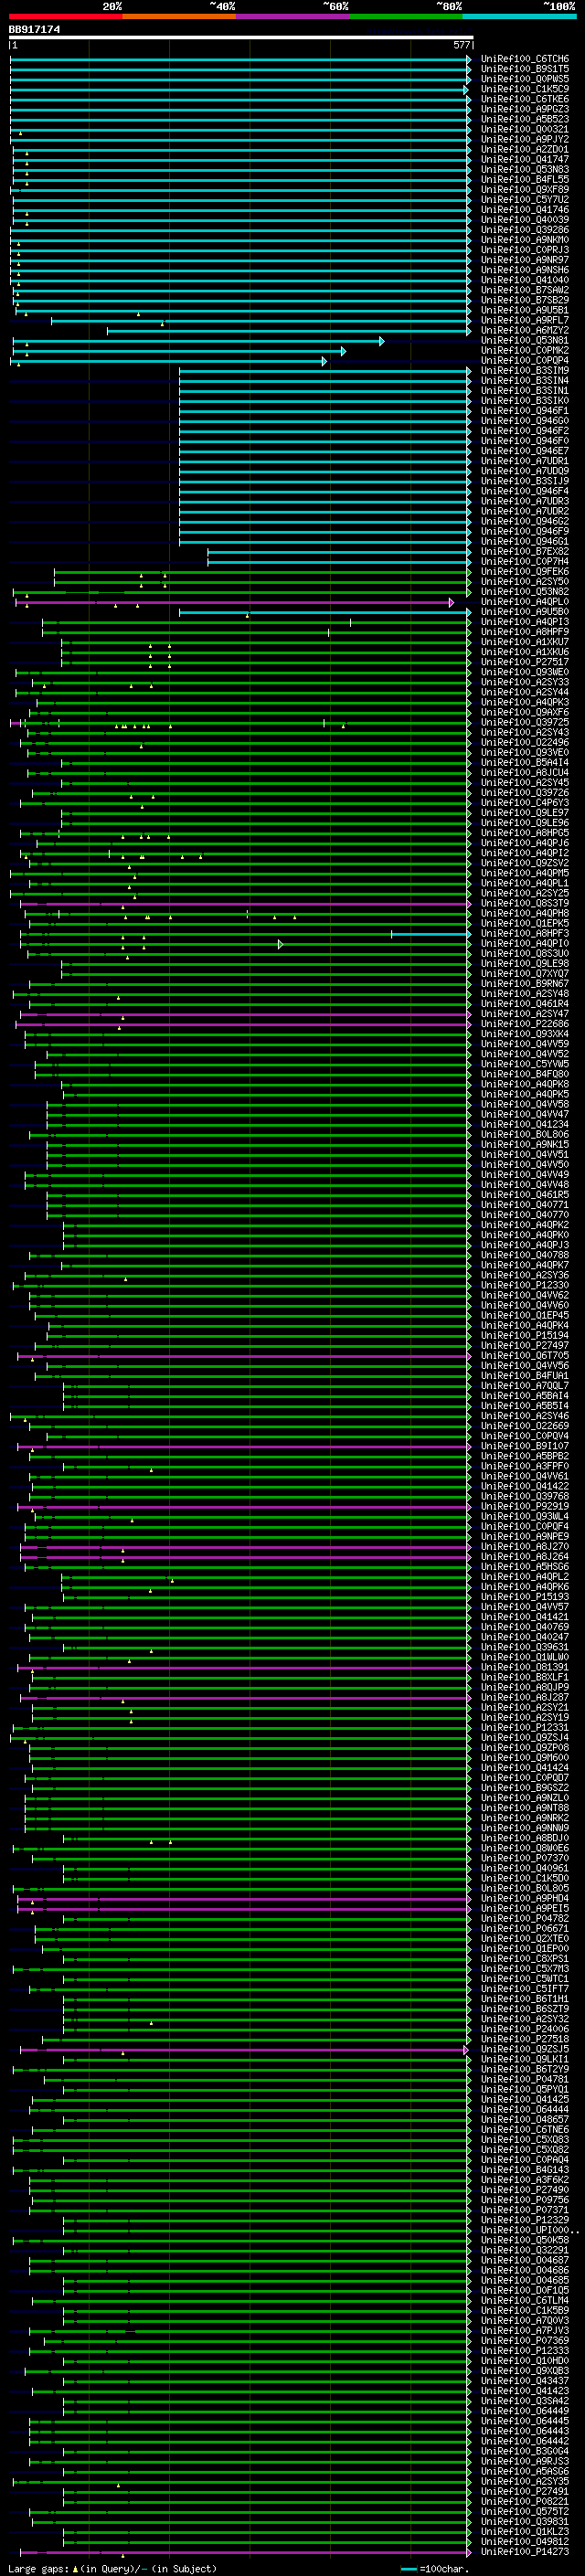
Task: Select the purple ~60% legend color bar
Action: (292, 16)
